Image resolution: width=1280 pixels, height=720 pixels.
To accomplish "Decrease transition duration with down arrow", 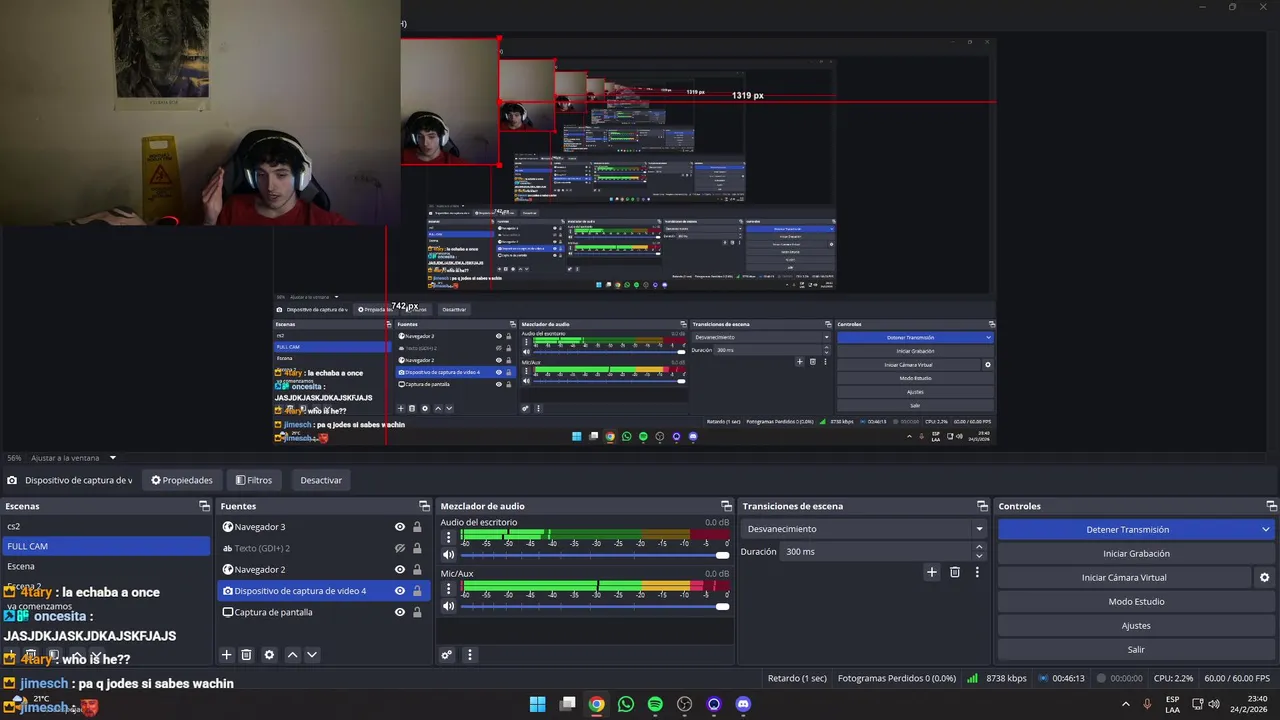I will 979,556.
